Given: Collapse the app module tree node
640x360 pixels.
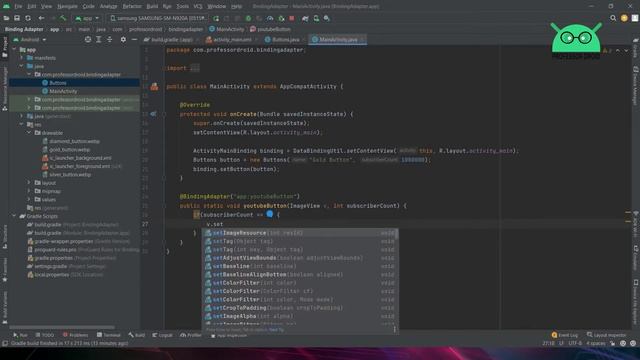Looking at the screenshot, I should [x=14, y=50].
